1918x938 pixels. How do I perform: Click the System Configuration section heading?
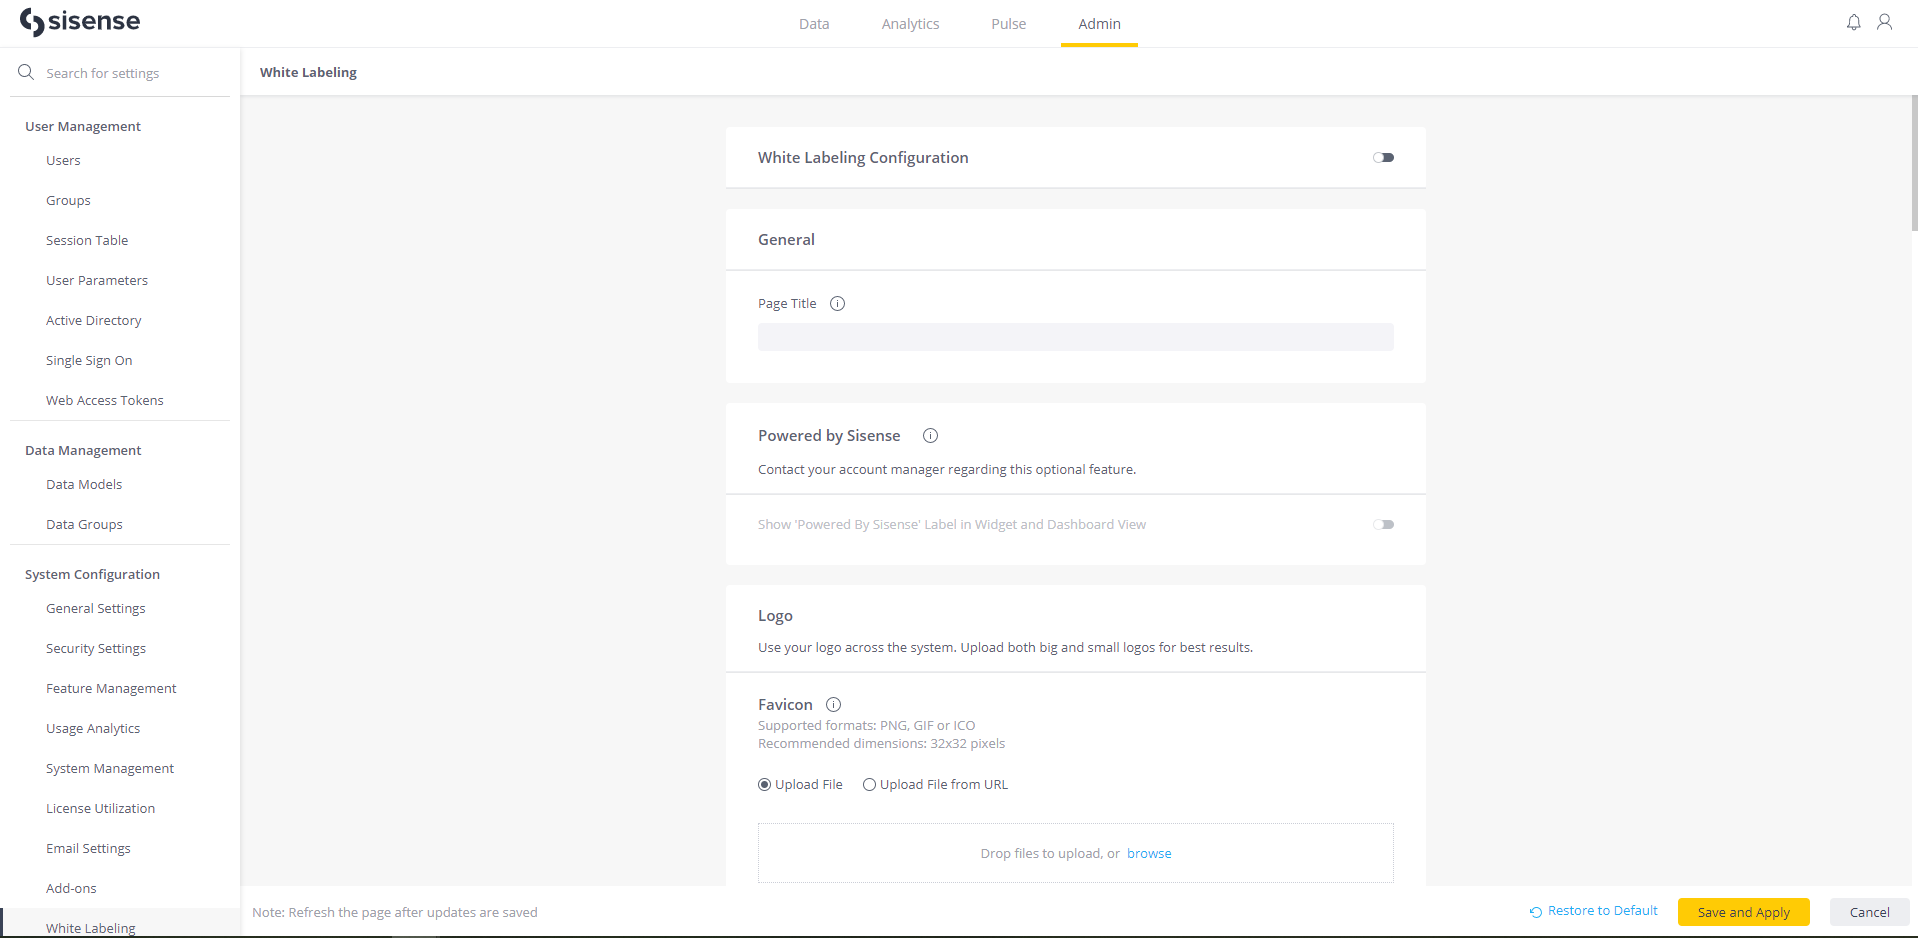(x=92, y=575)
